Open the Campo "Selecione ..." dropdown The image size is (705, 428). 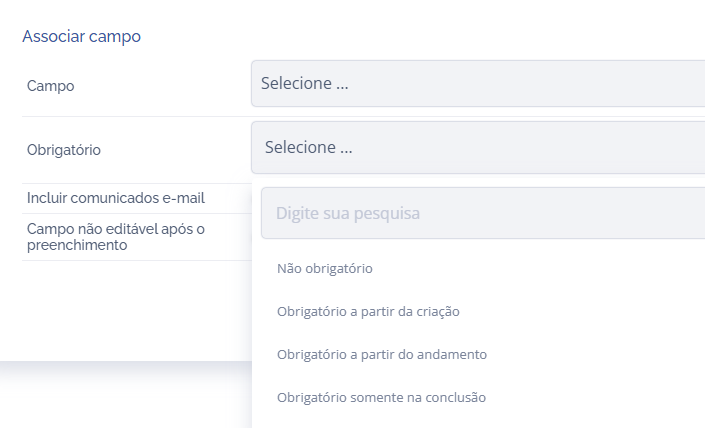478,84
